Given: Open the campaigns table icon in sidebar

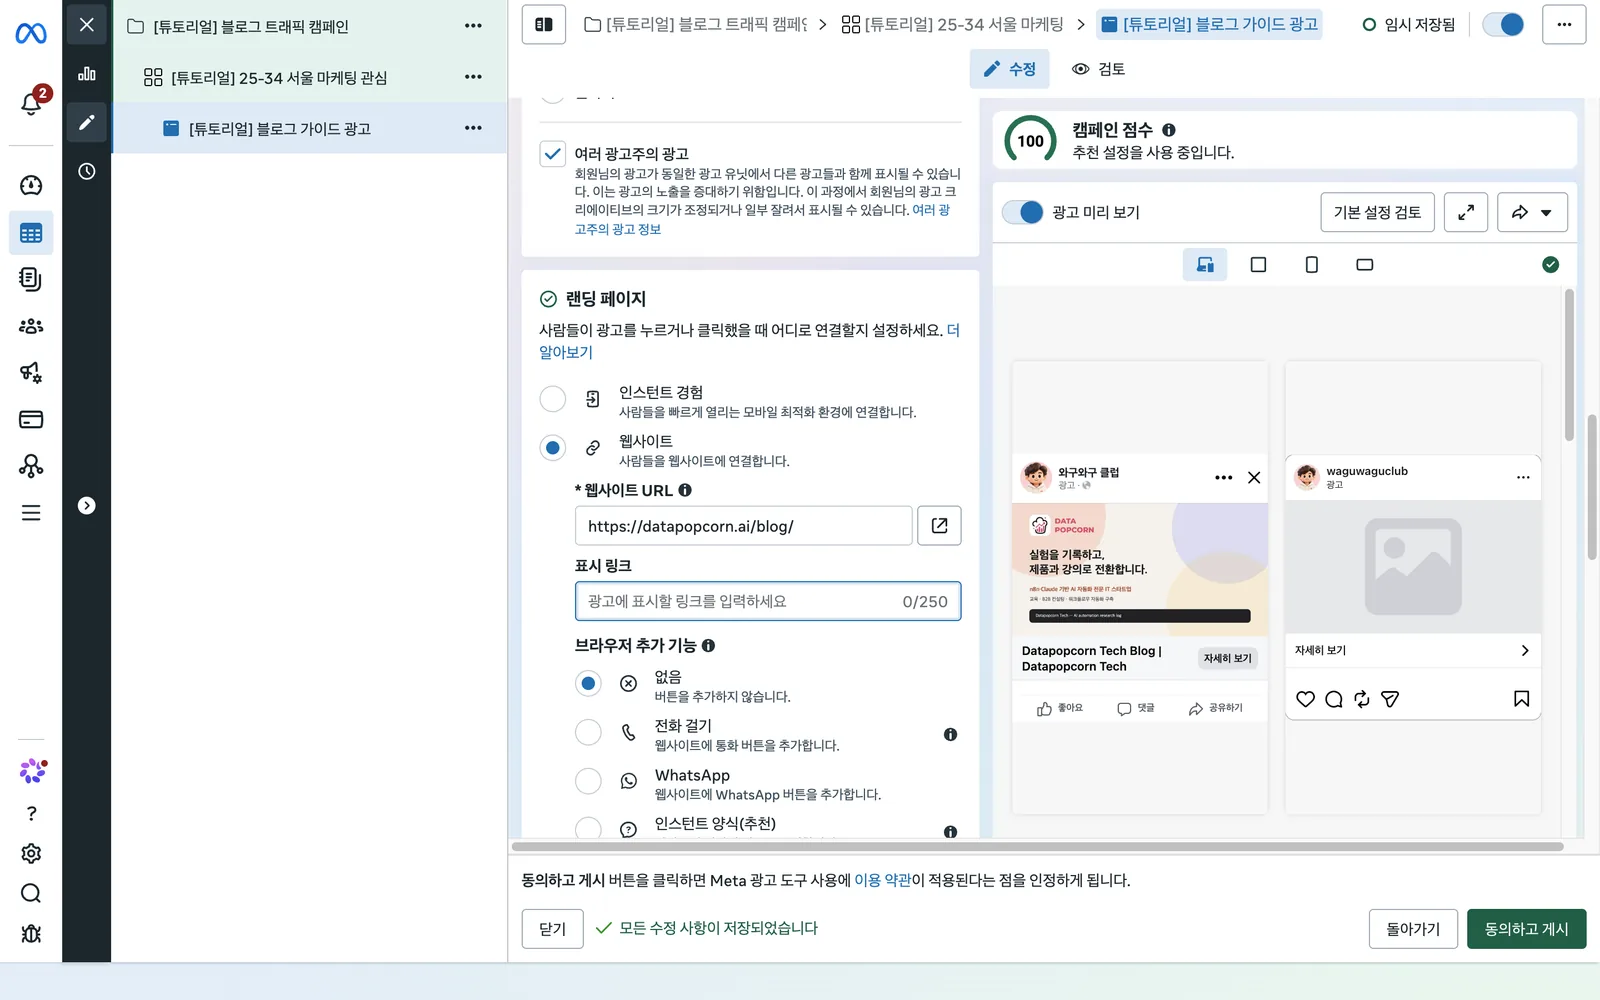Looking at the screenshot, I should coord(31,234).
